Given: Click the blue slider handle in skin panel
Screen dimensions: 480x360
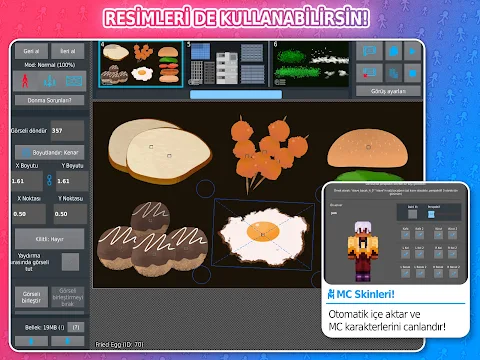Looking at the screenshot, I should pos(431,214).
